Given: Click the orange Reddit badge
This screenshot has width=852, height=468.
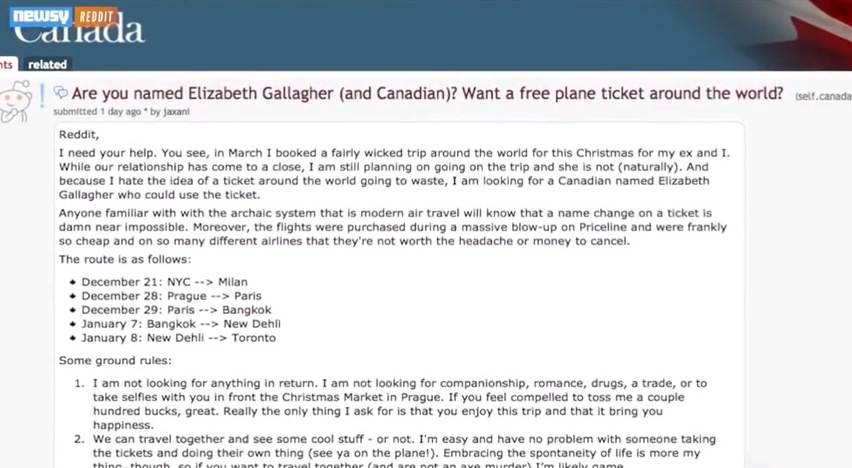Looking at the screenshot, I should click(96, 17).
